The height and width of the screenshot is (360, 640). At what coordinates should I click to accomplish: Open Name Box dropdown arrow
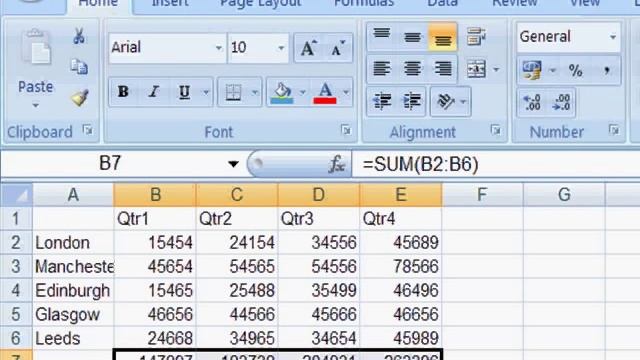[233, 164]
